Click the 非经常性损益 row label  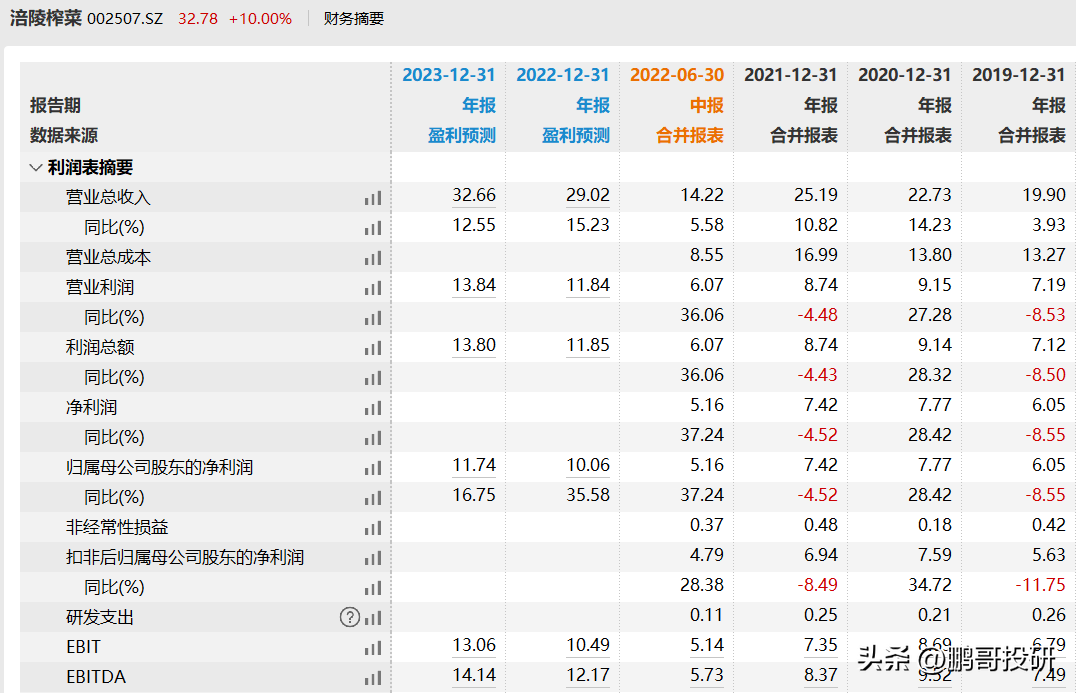[117, 528]
